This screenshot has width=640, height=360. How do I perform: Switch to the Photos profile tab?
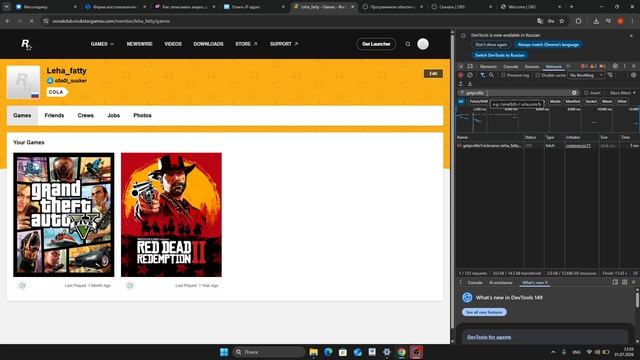click(142, 116)
